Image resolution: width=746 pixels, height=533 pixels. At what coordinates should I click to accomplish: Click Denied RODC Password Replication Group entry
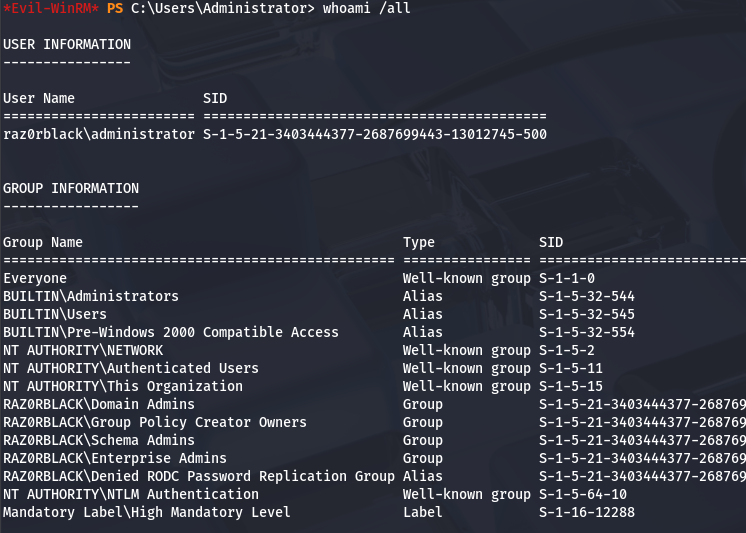(x=199, y=476)
